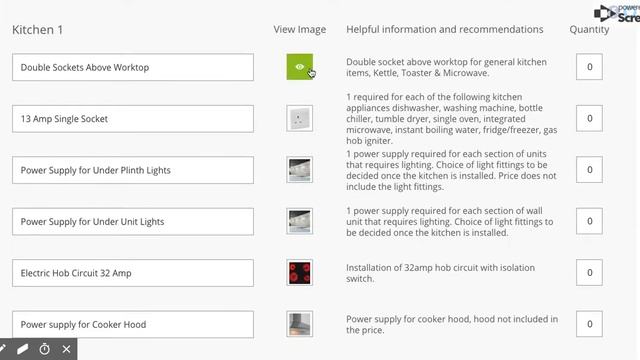Close the recorder annotation toolbar

(66, 349)
